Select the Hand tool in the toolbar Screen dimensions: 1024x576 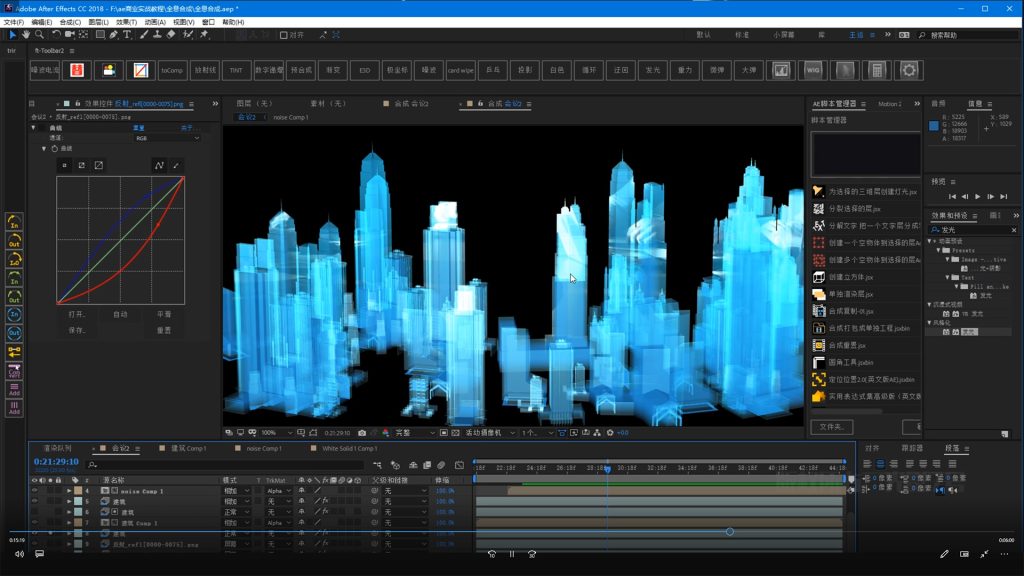pyautogui.click(x=26, y=35)
